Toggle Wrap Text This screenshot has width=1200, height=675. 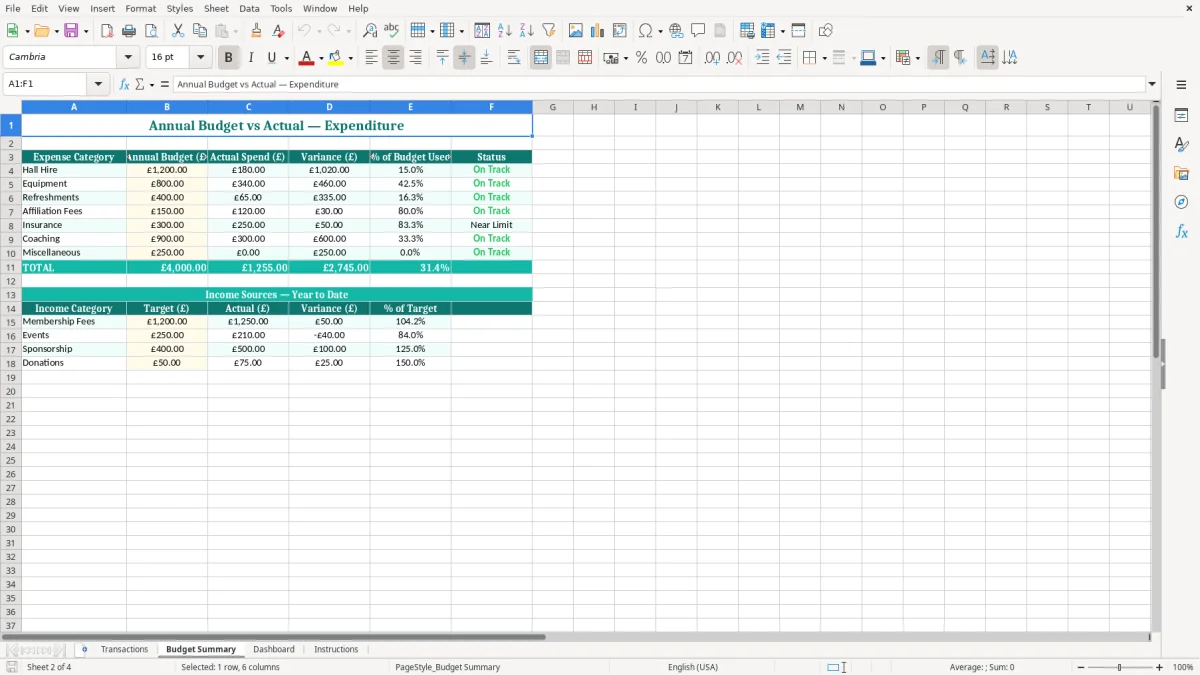[514, 58]
